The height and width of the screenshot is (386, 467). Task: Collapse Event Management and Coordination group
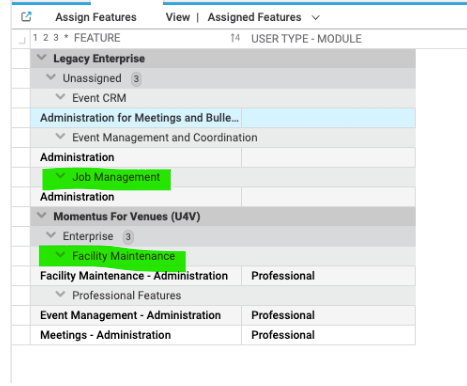point(60,136)
